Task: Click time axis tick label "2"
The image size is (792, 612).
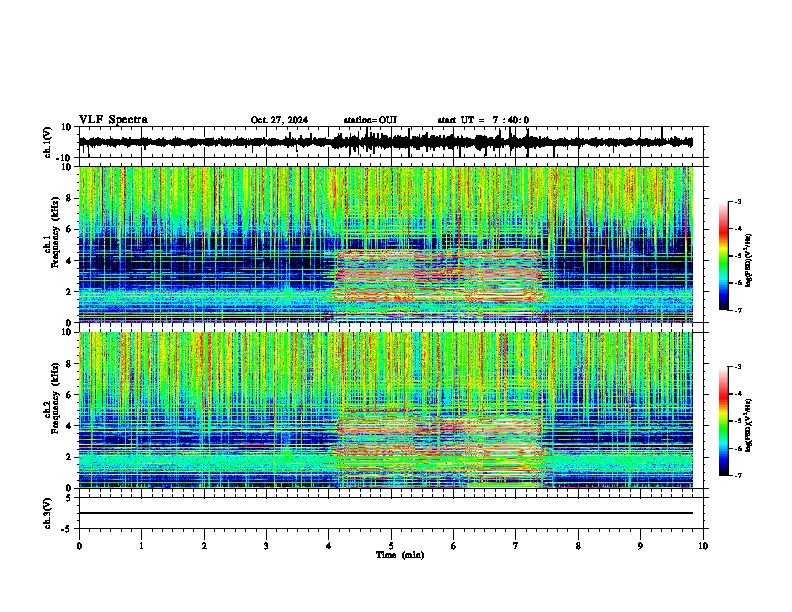Action: 204,546
